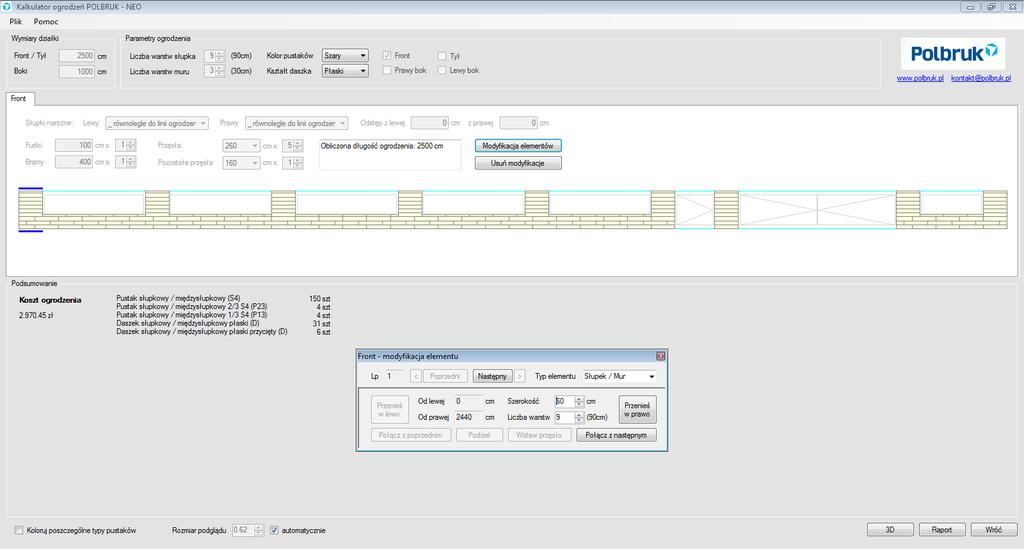
Task: Open the Pozostałe przęsła width dropdown
Action: [242, 163]
